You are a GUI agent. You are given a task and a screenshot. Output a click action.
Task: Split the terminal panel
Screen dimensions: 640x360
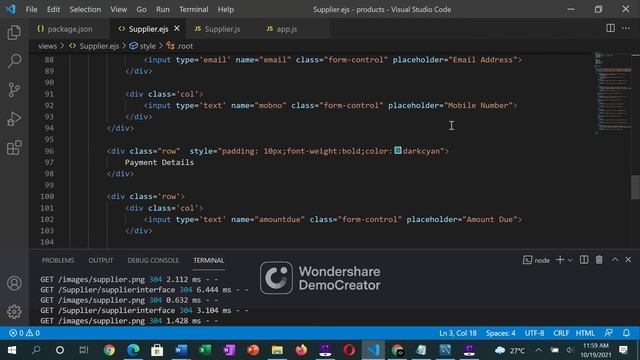tap(584, 260)
